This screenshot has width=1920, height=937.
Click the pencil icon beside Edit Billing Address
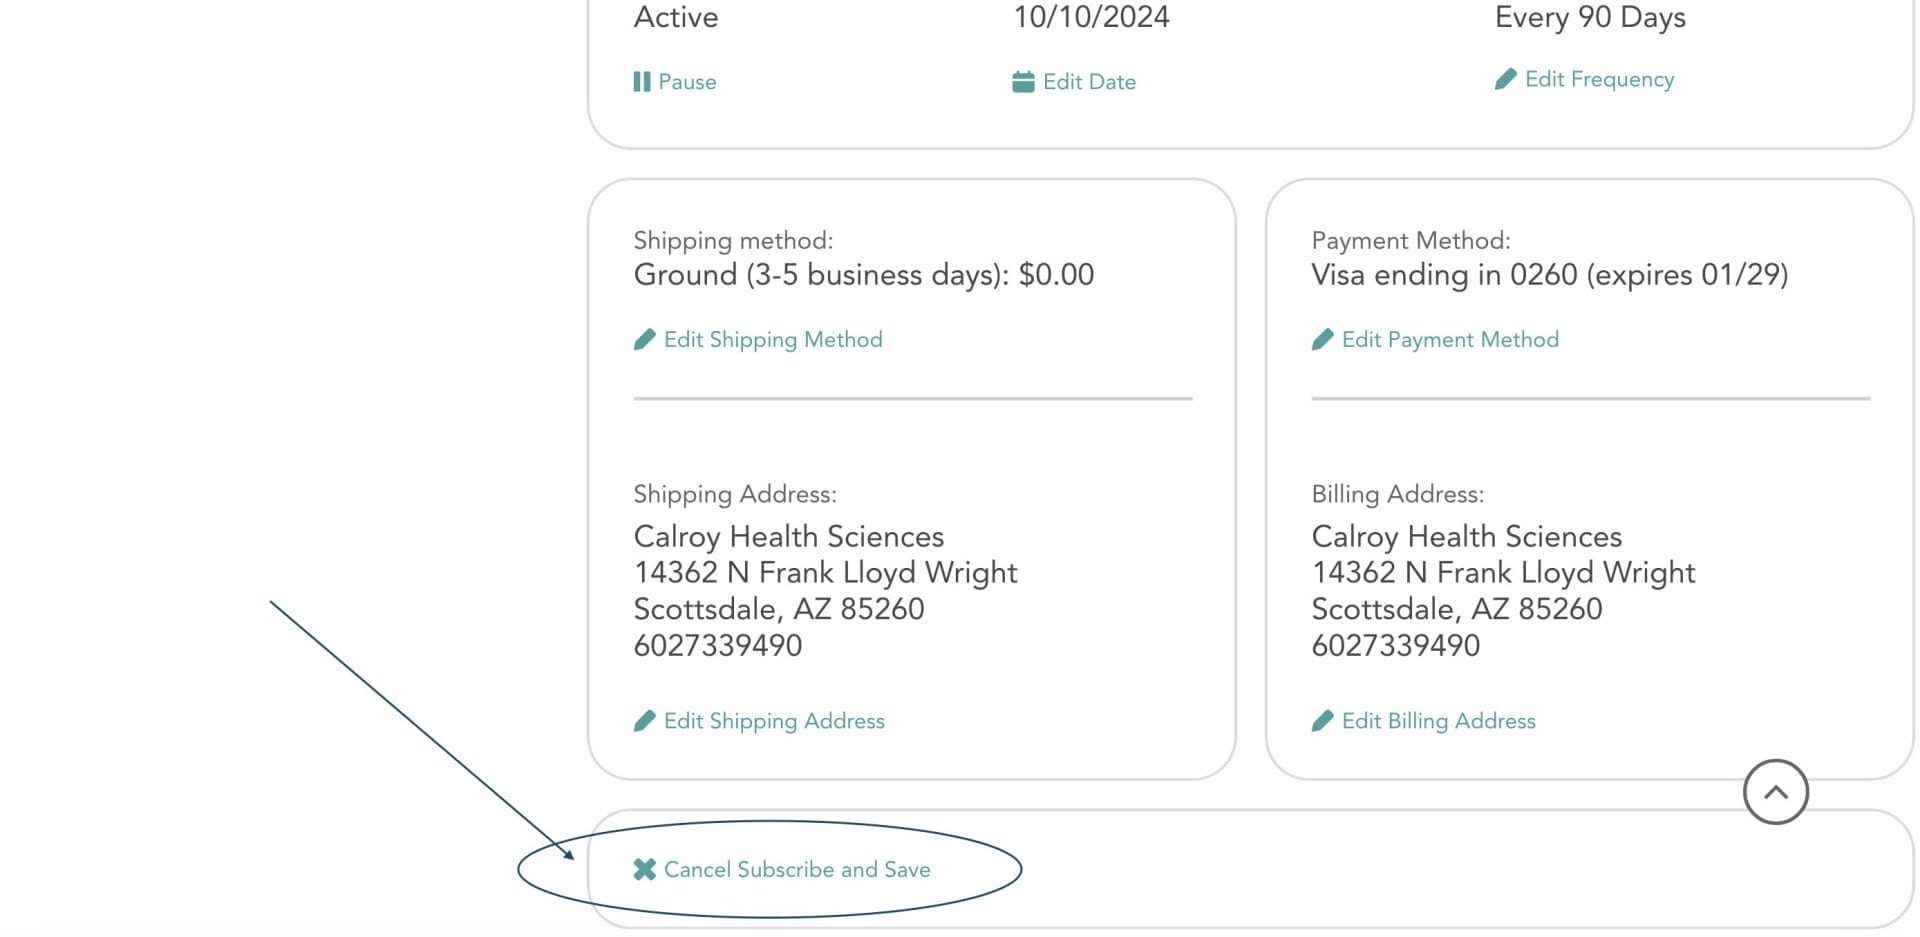pyautogui.click(x=1323, y=721)
